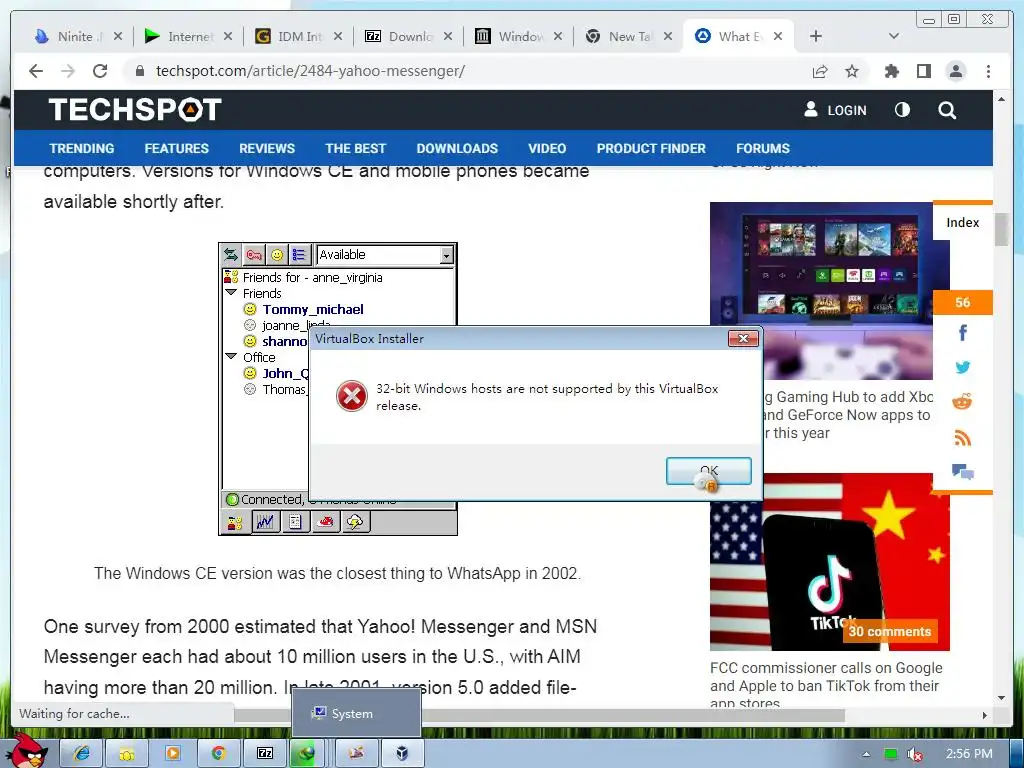Open the TRENDING menu

point(82,148)
